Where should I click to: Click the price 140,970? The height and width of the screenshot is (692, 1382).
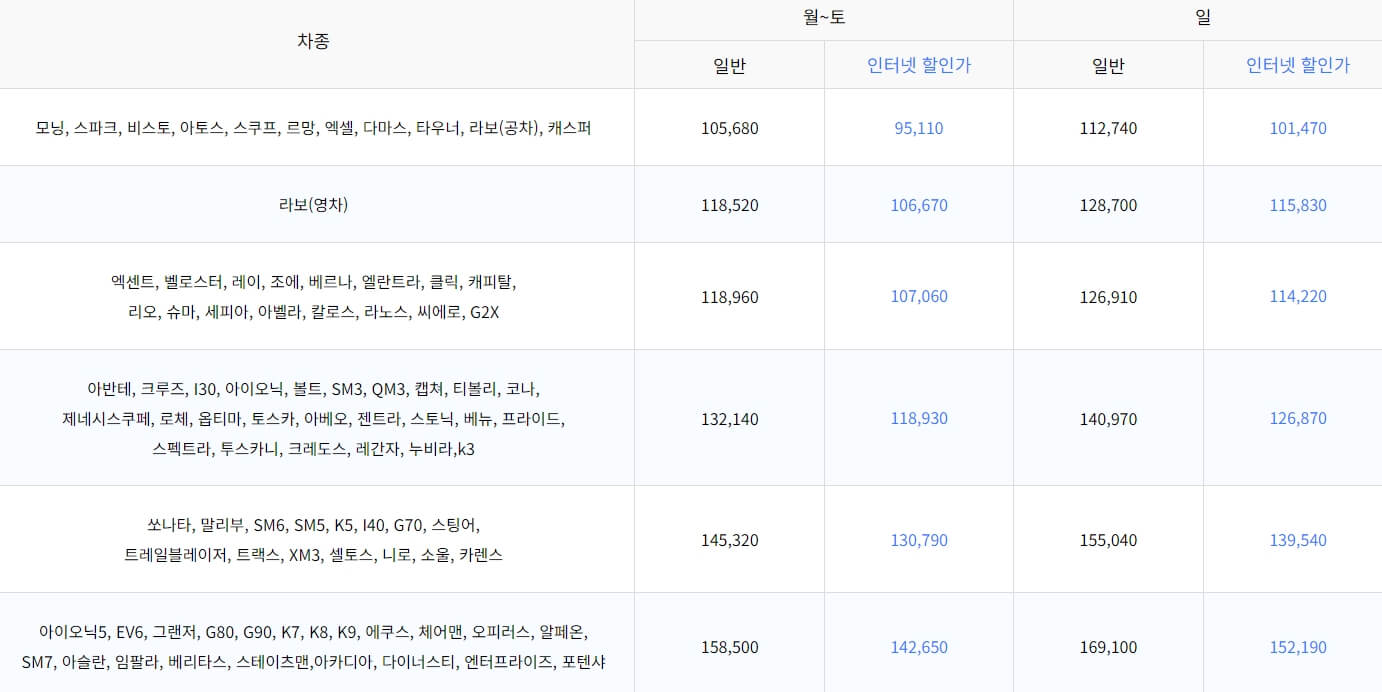pos(1108,419)
